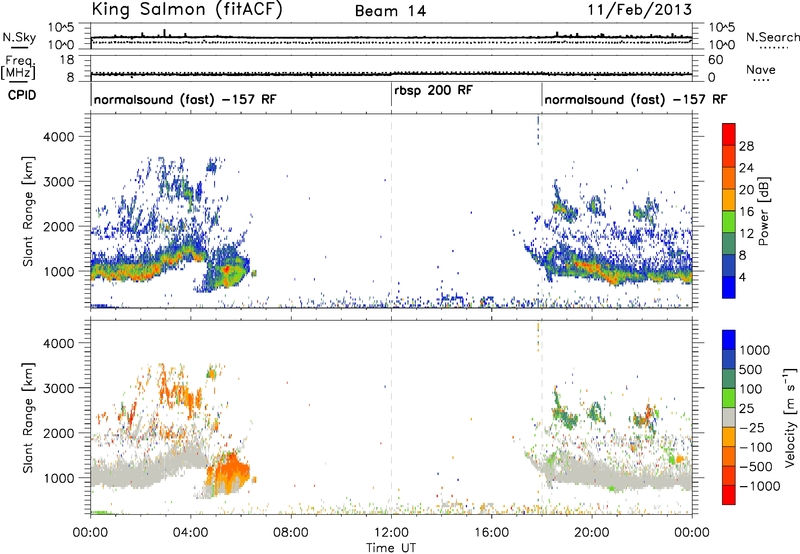Click the "04:00" time axis label
This screenshot has width=800, height=554.
pyautogui.click(x=190, y=533)
